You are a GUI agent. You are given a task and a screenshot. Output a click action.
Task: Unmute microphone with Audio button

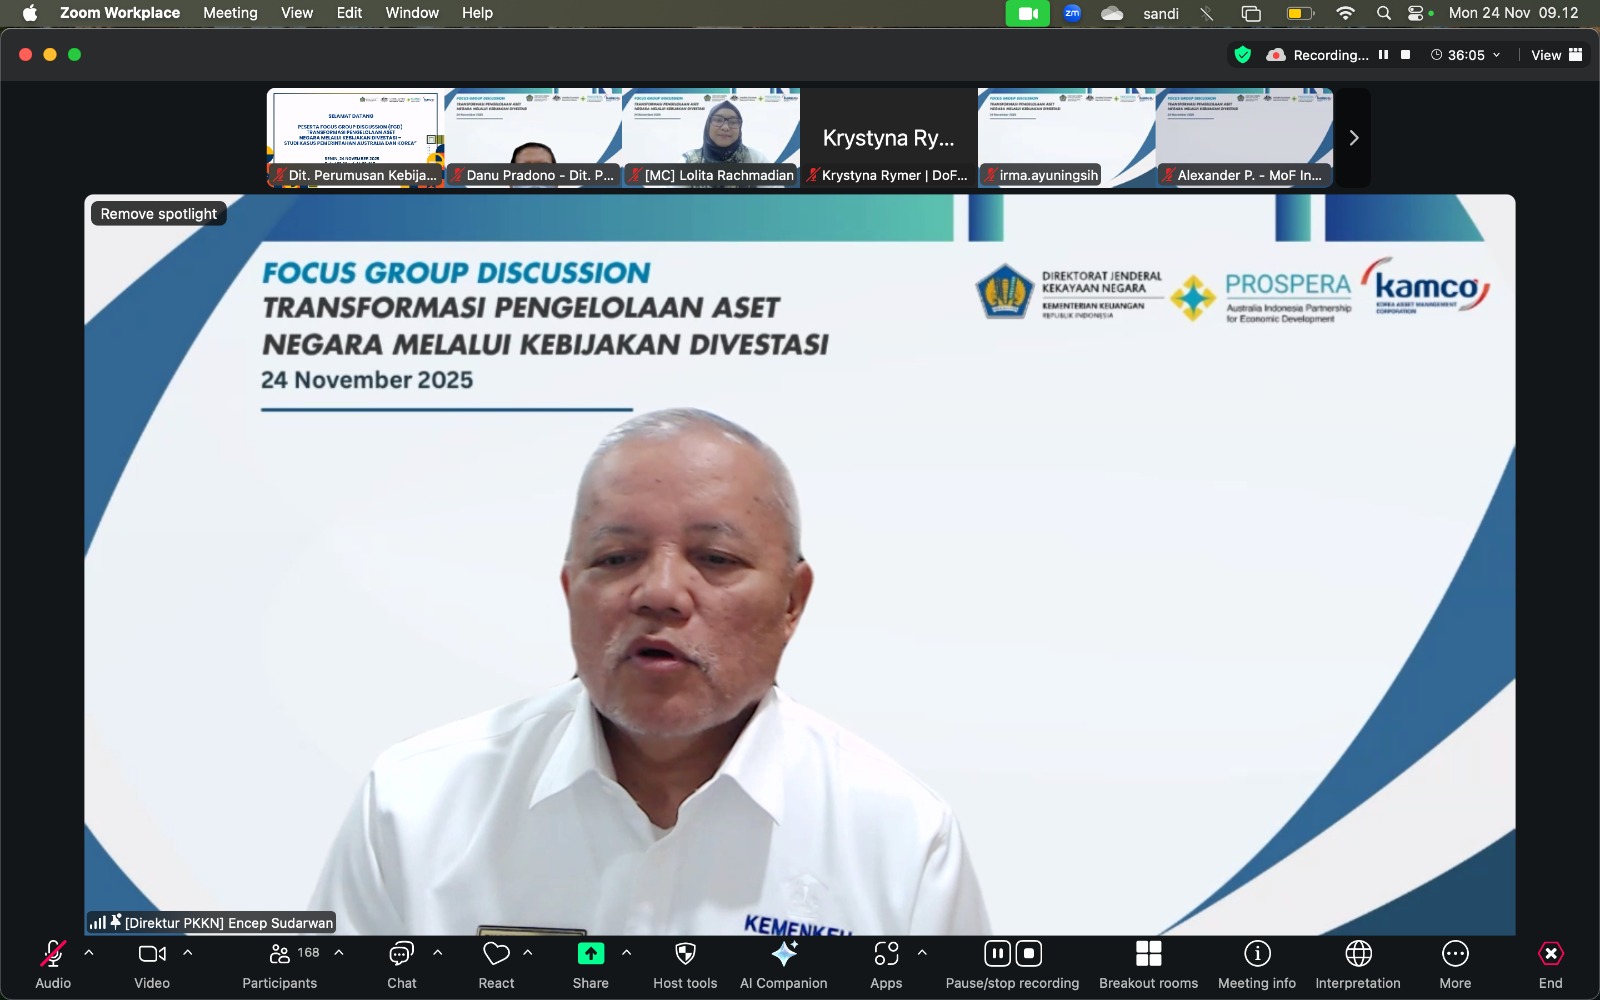pyautogui.click(x=53, y=955)
